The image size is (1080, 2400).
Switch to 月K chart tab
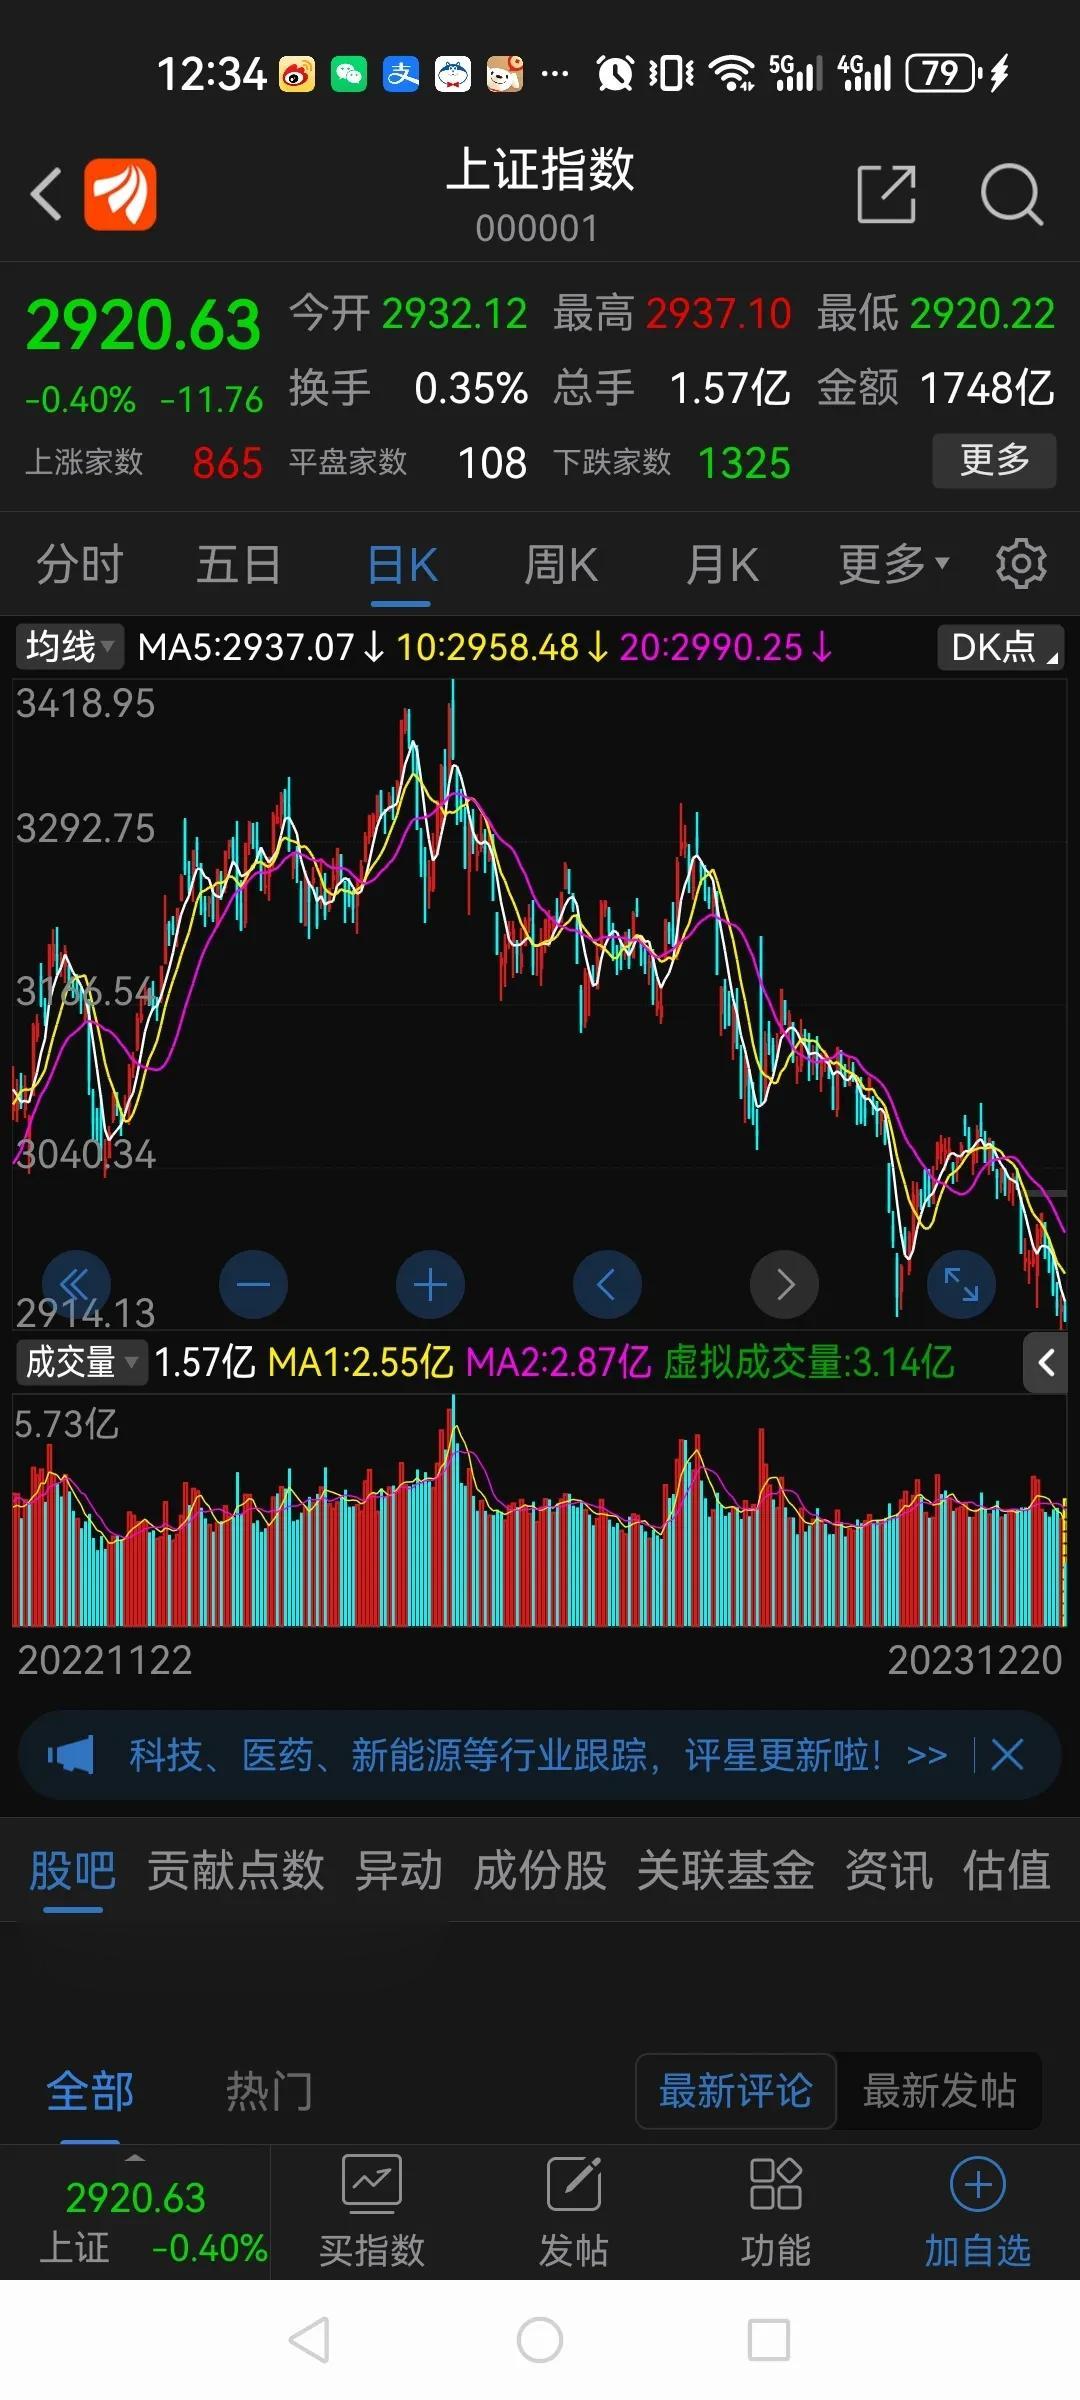click(x=722, y=564)
